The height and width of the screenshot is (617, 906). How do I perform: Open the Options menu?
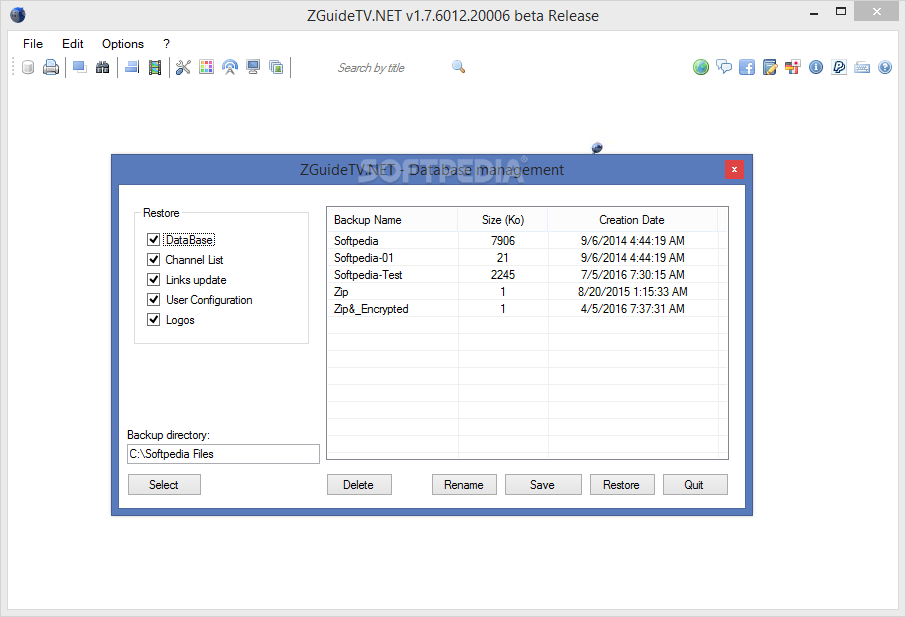[123, 44]
